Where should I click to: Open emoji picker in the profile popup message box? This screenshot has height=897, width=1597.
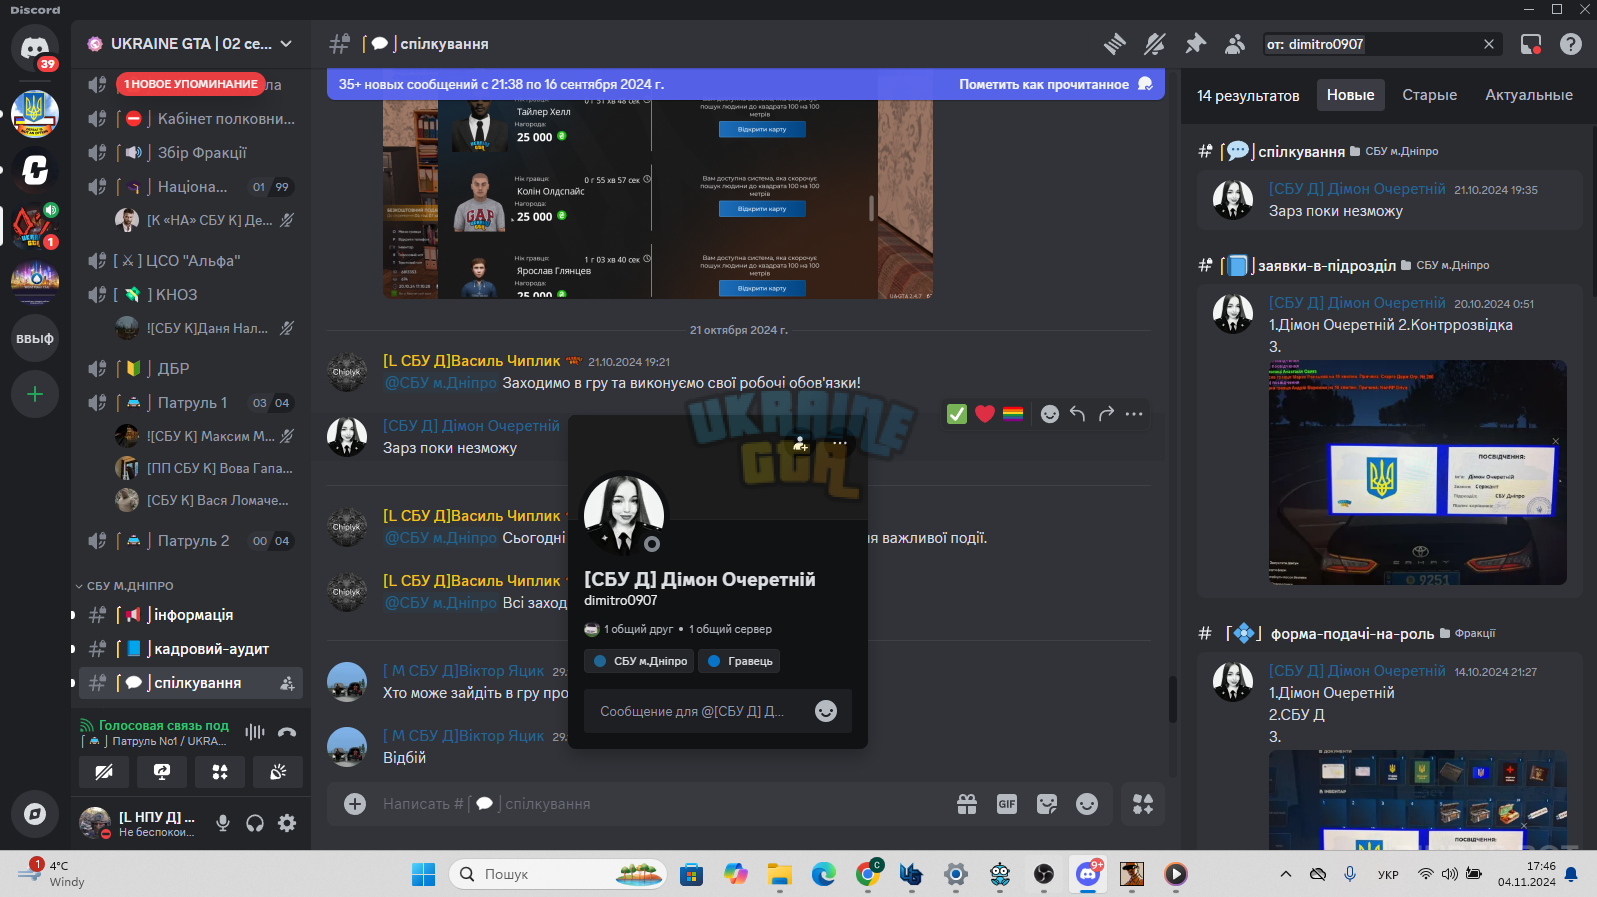[826, 711]
